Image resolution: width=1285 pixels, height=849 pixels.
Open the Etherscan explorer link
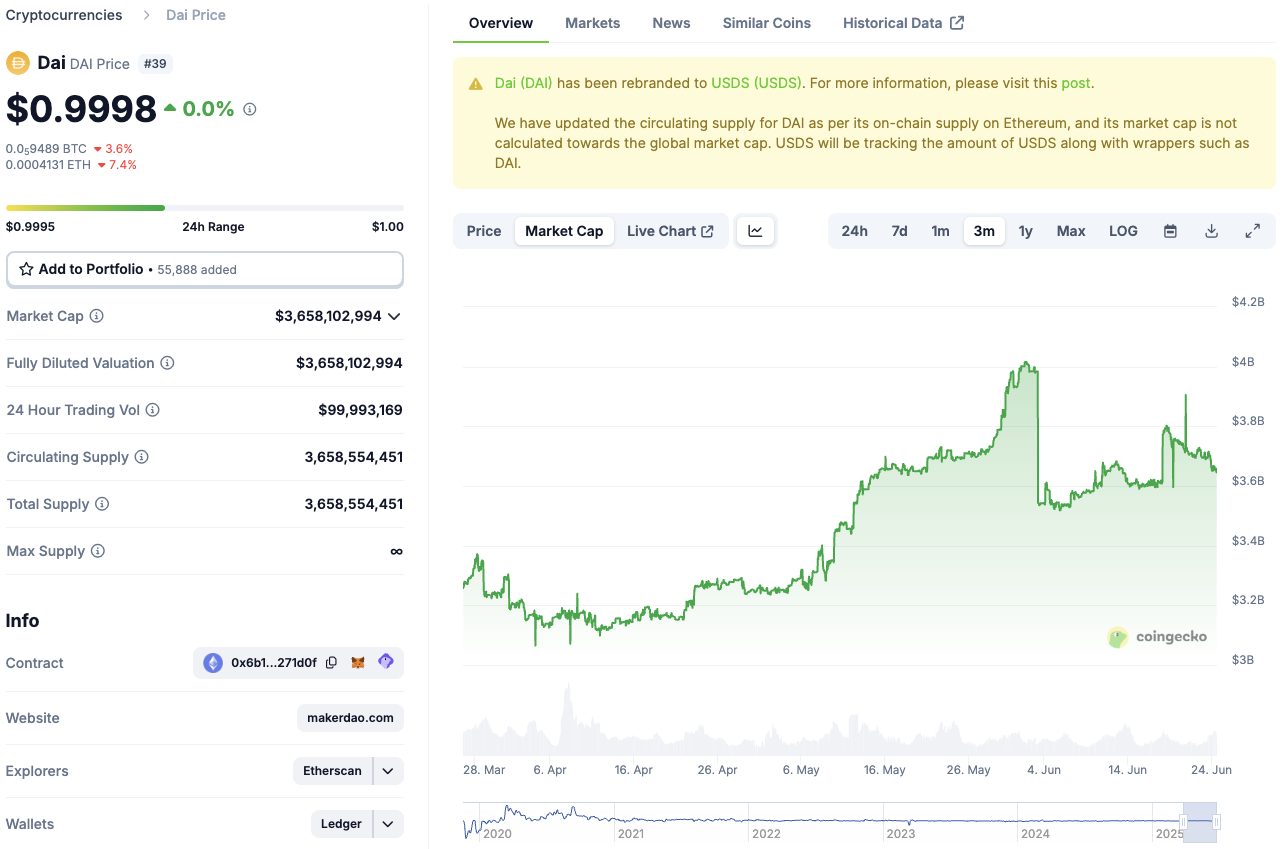coord(332,771)
